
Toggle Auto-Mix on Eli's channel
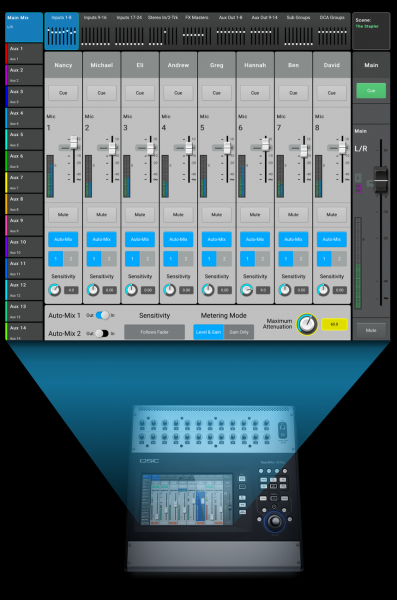click(140, 239)
